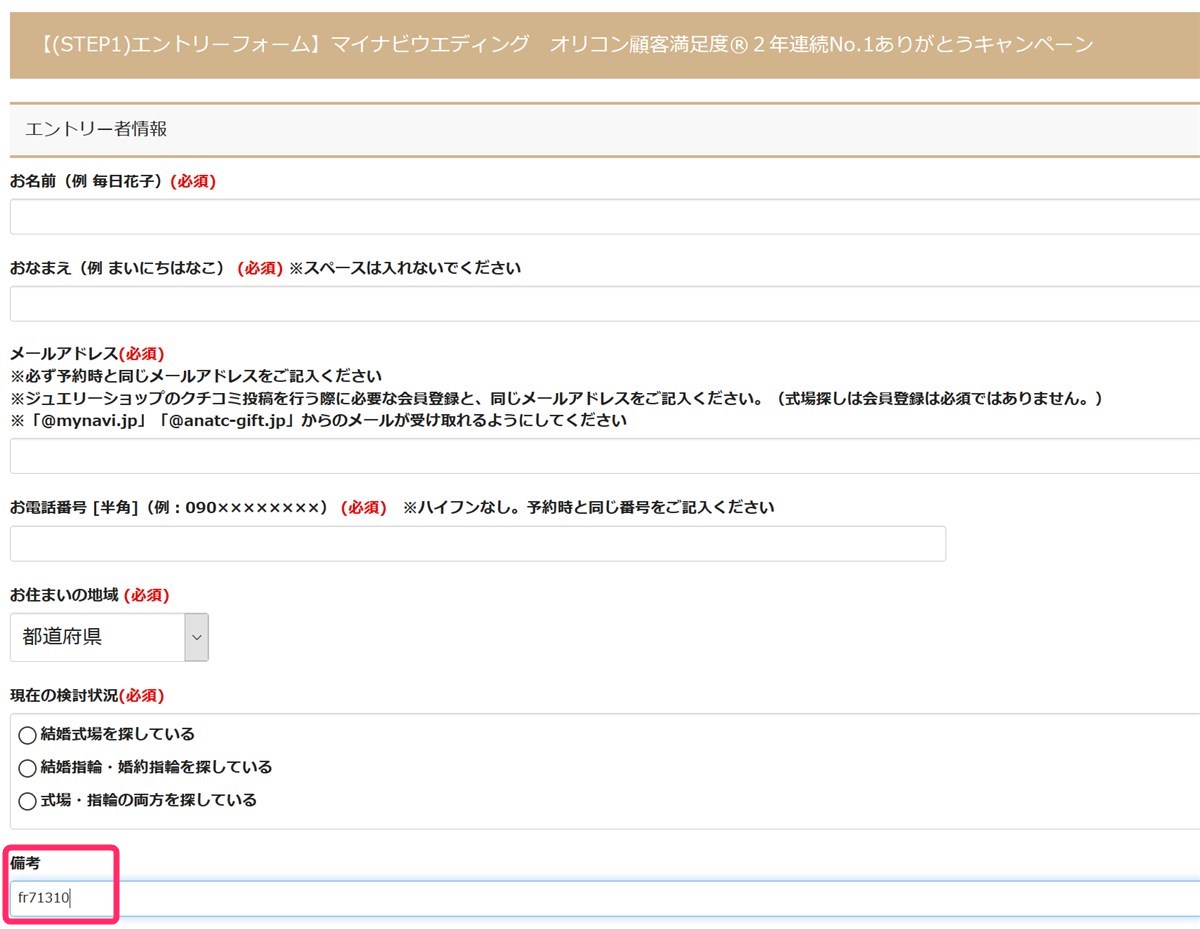Choose 結婚指輪・婚約指輪を探している radio option
This screenshot has width=1200, height=929.
[27, 768]
